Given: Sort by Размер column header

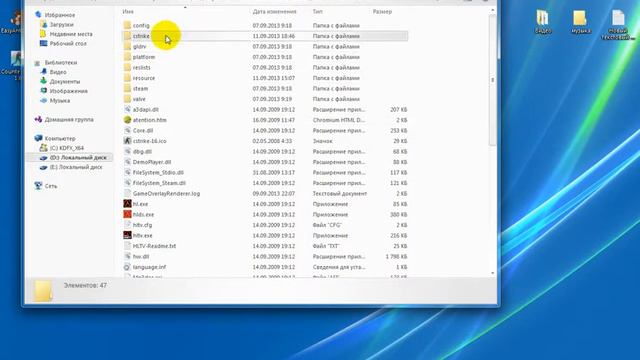Looking at the screenshot, I should tap(382, 12).
